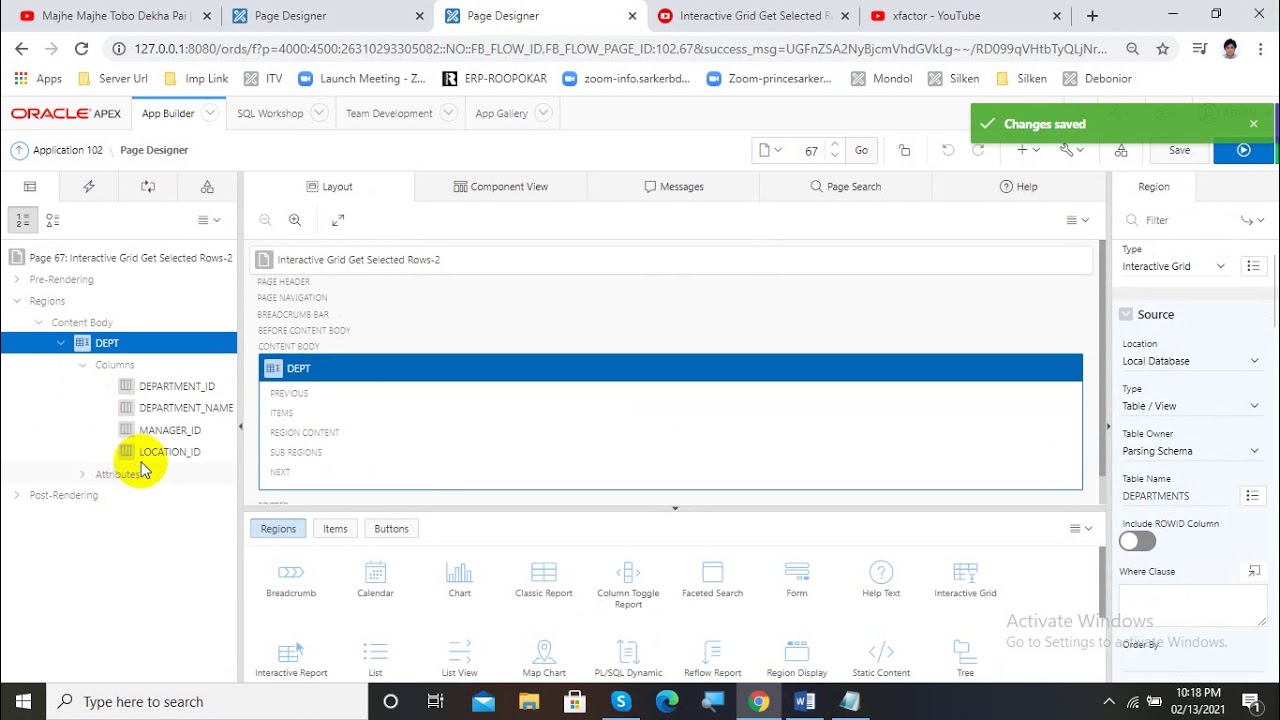Select DEPARTMENT_ID column
Image resolution: width=1280 pixels, height=720 pixels.
[x=176, y=386]
